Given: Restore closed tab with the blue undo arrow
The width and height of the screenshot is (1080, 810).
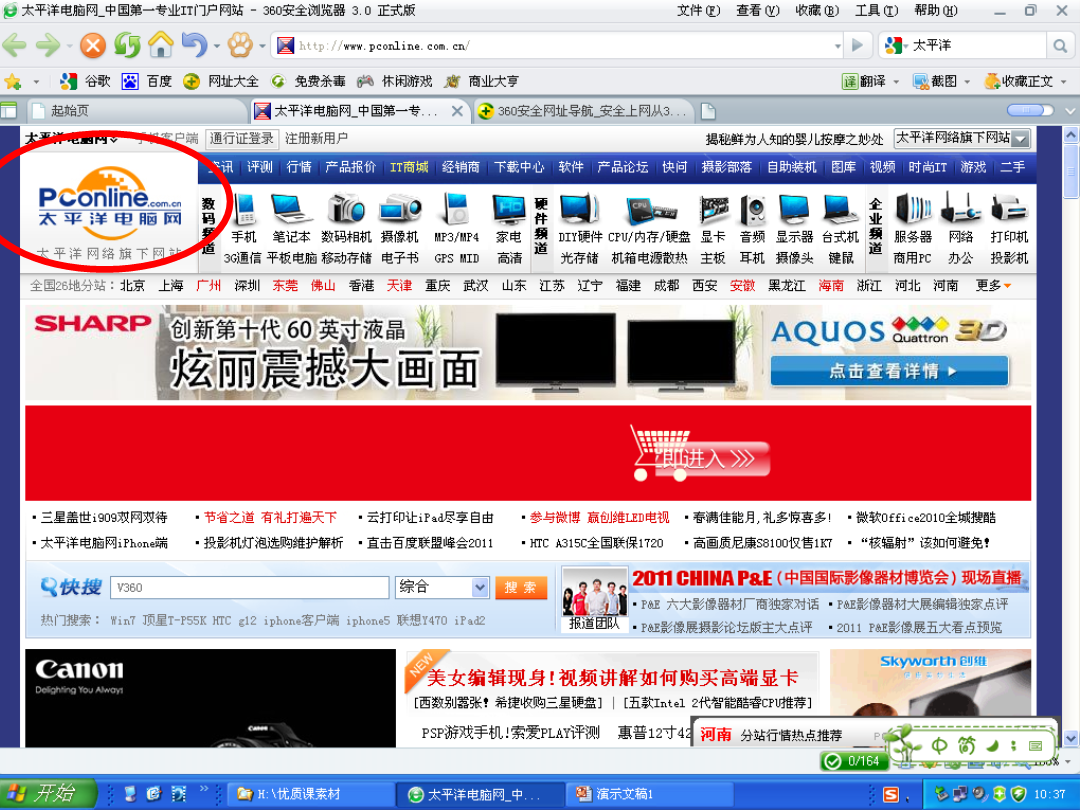Looking at the screenshot, I should click(x=195, y=45).
